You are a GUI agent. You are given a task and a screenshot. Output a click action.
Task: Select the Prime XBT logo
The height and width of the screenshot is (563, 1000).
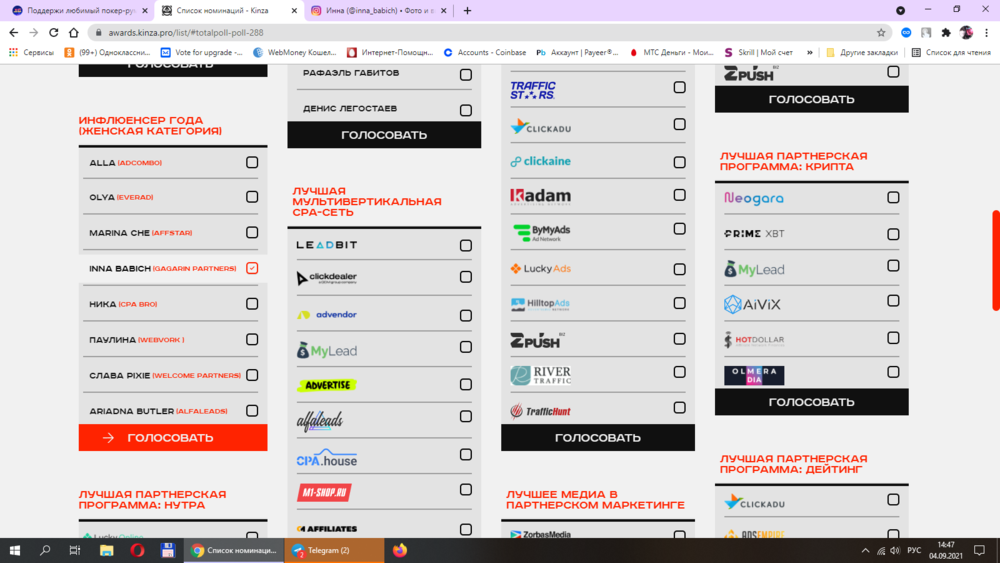coord(754,234)
